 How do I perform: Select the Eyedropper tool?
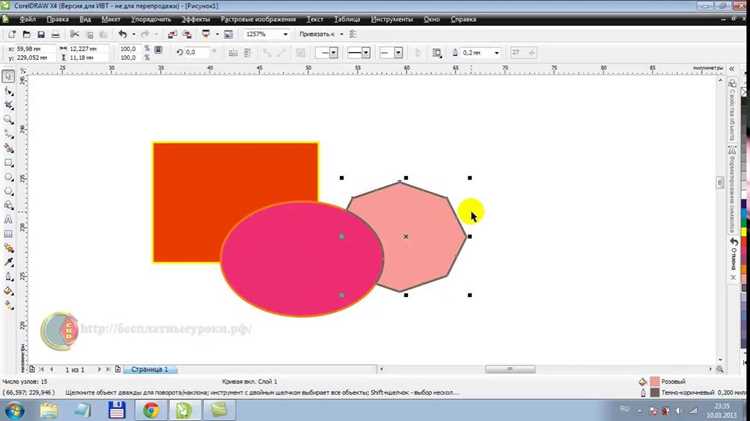[9, 262]
